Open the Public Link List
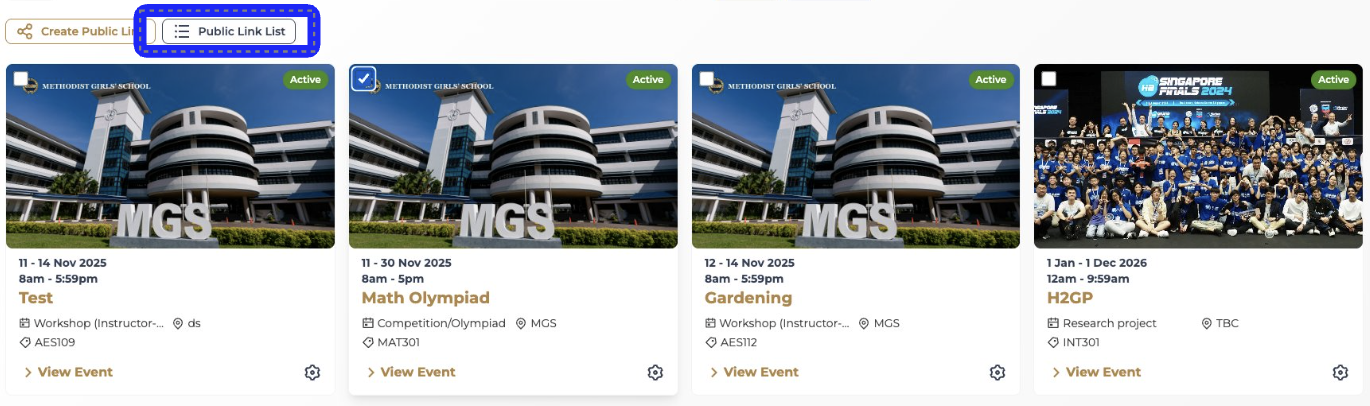1370x406 pixels. point(229,32)
